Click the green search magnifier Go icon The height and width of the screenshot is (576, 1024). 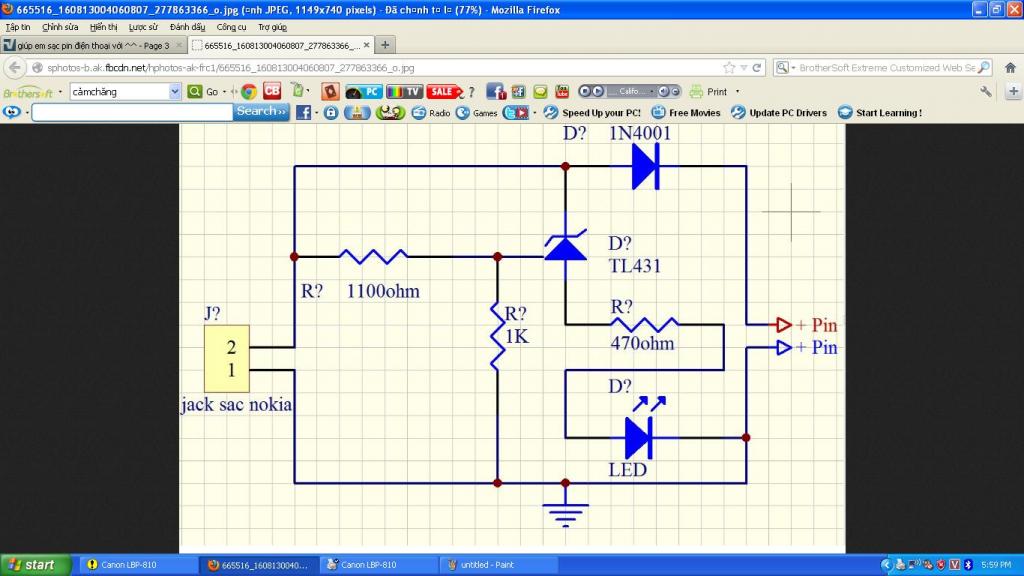(x=194, y=91)
